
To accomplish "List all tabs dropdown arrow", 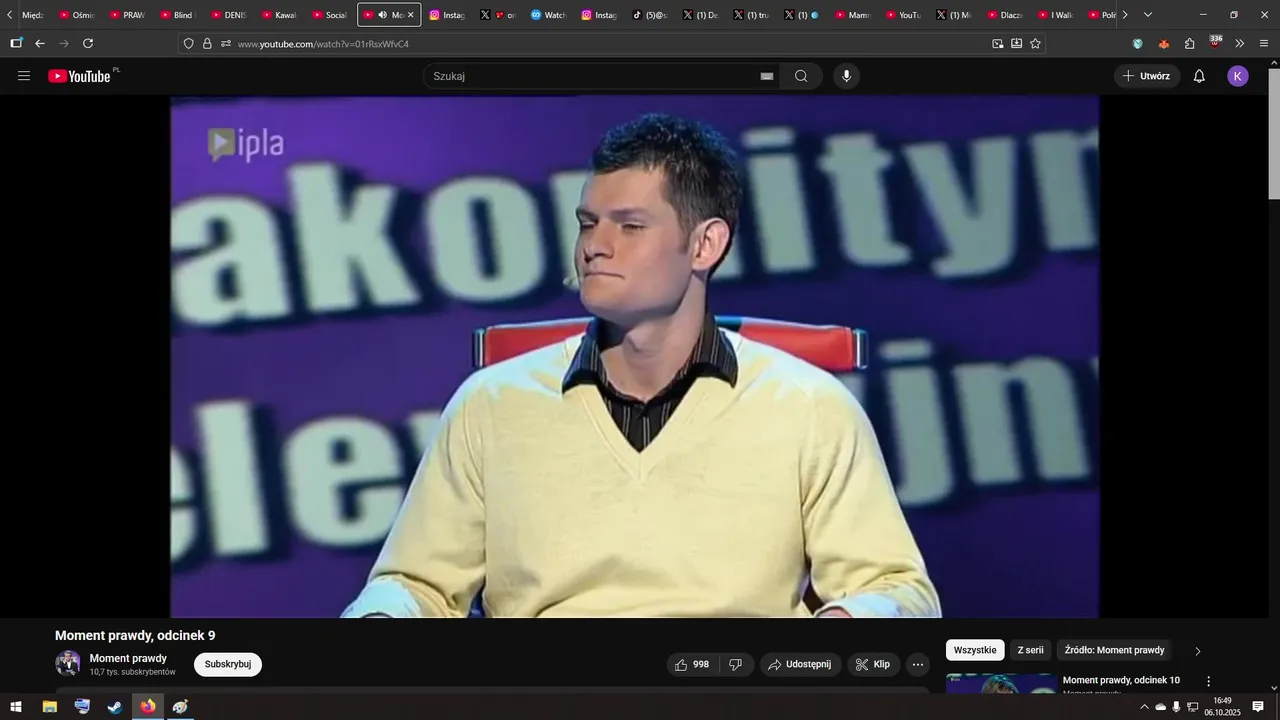I will (x=1147, y=15).
